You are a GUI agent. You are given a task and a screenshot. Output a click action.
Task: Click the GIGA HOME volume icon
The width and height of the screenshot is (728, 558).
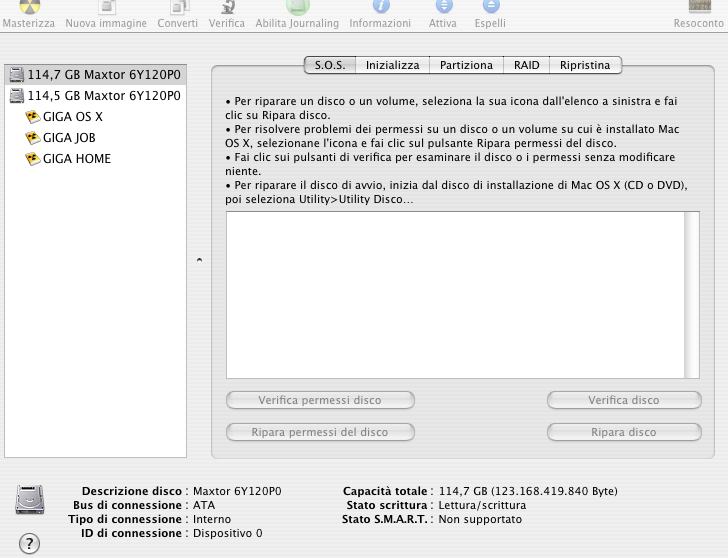[x=32, y=159]
